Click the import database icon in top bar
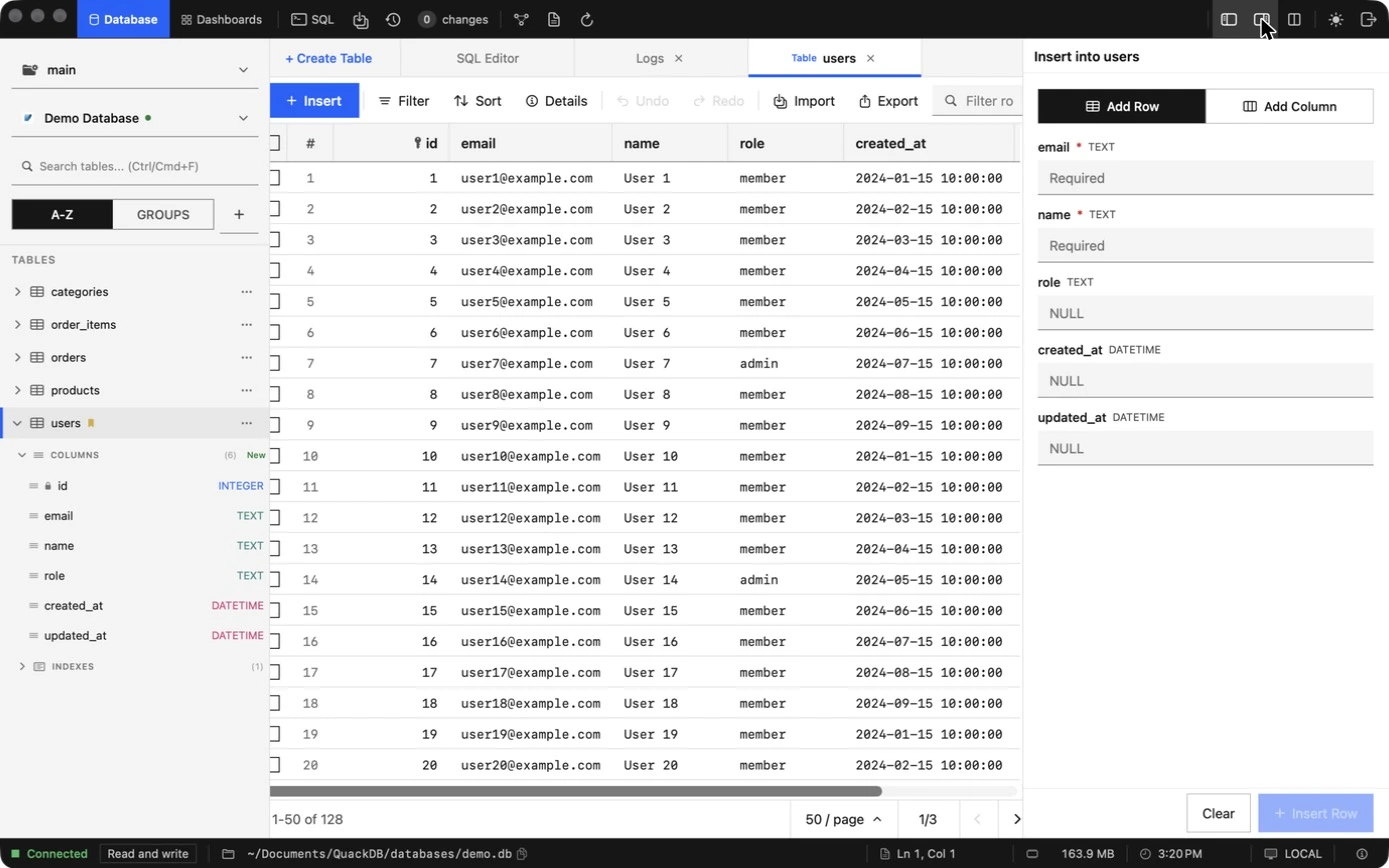This screenshot has height=868, width=1389. click(x=361, y=19)
